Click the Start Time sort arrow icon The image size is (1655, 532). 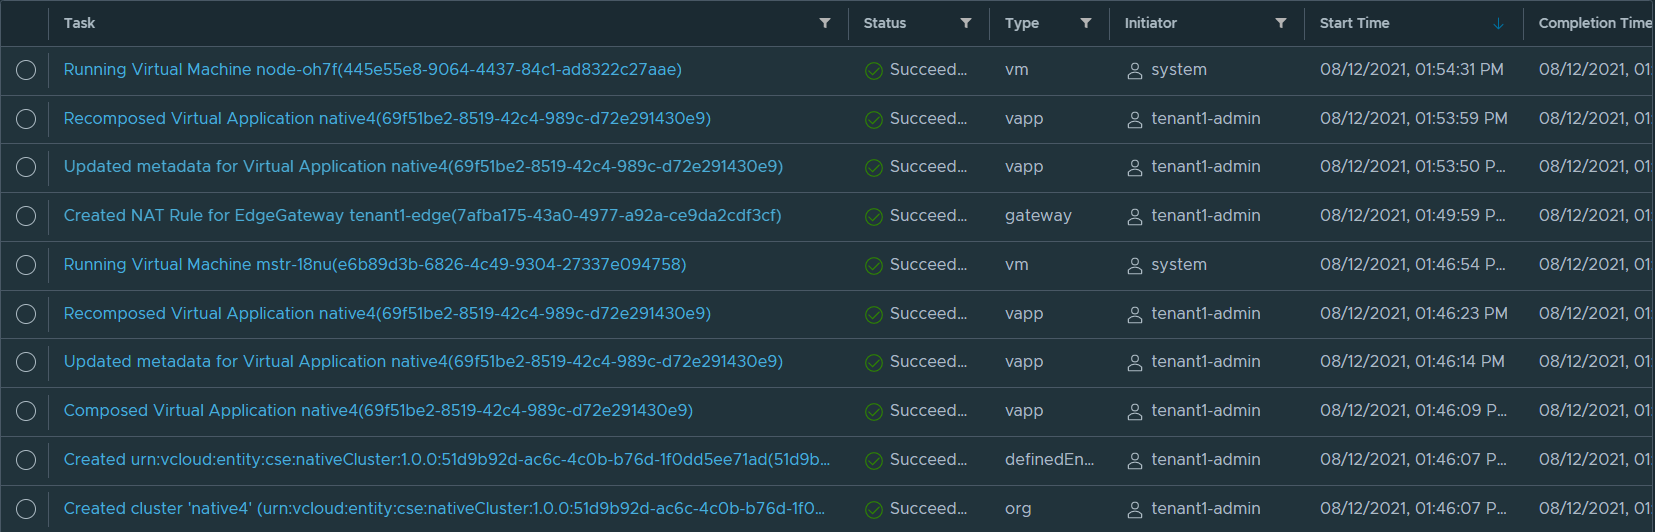[x=1498, y=24]
